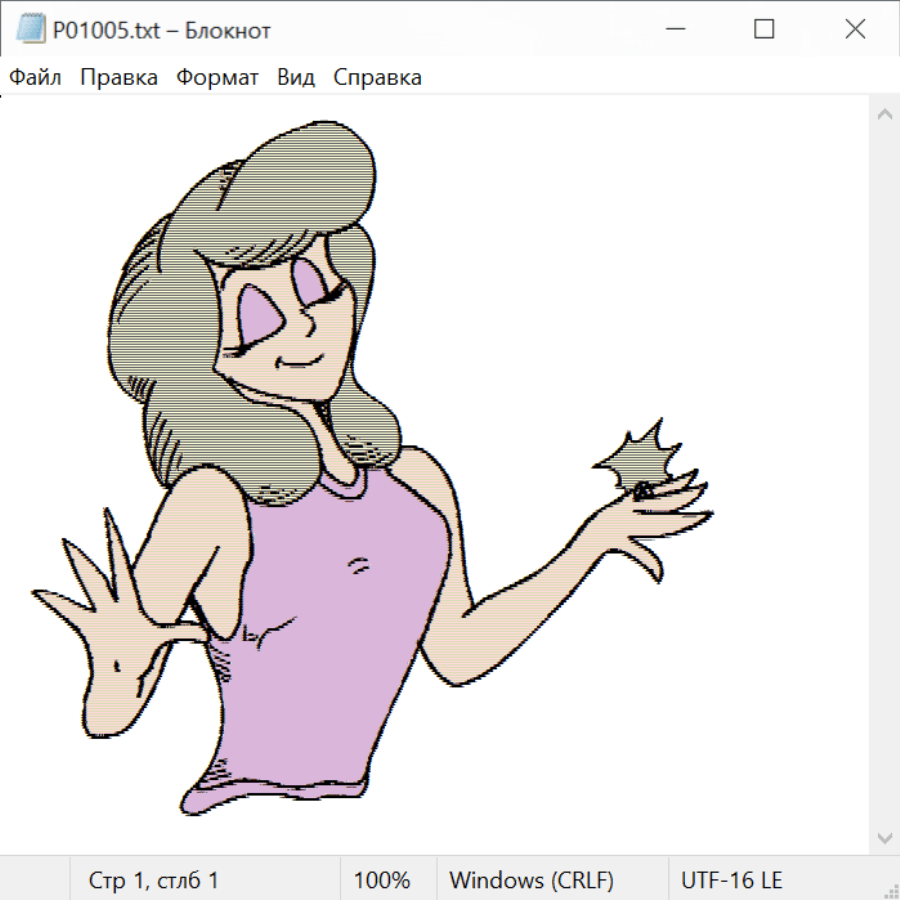Click the leaf held in hand
This screenshot has width=900, height=900.
pos(642,460)
